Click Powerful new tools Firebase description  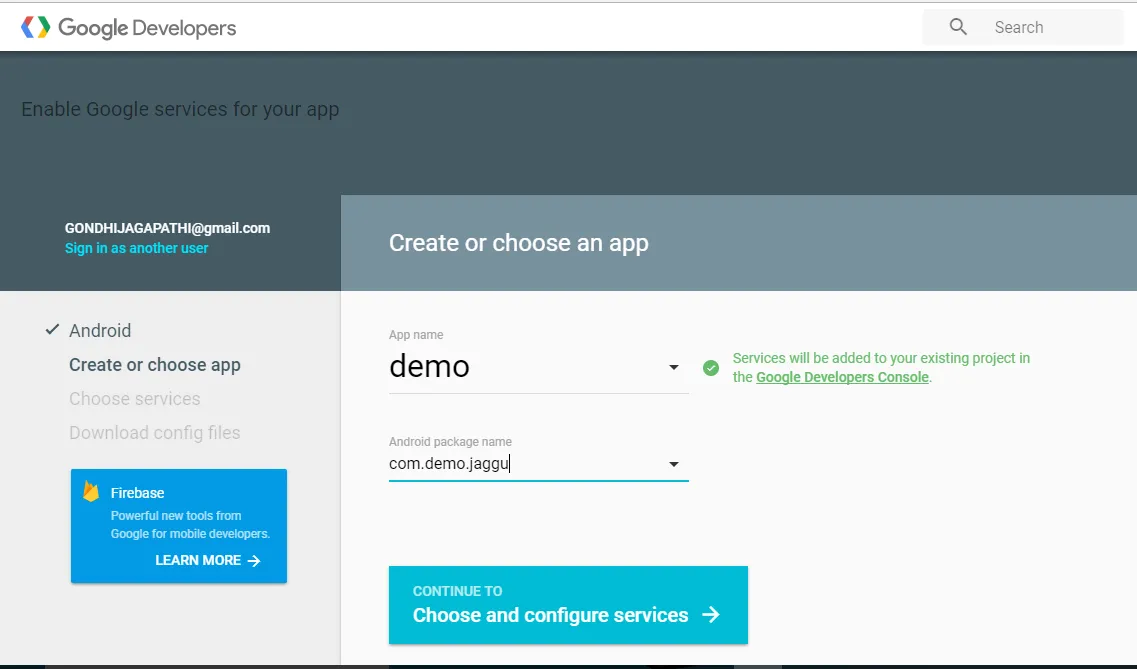(x=190, y=525)
